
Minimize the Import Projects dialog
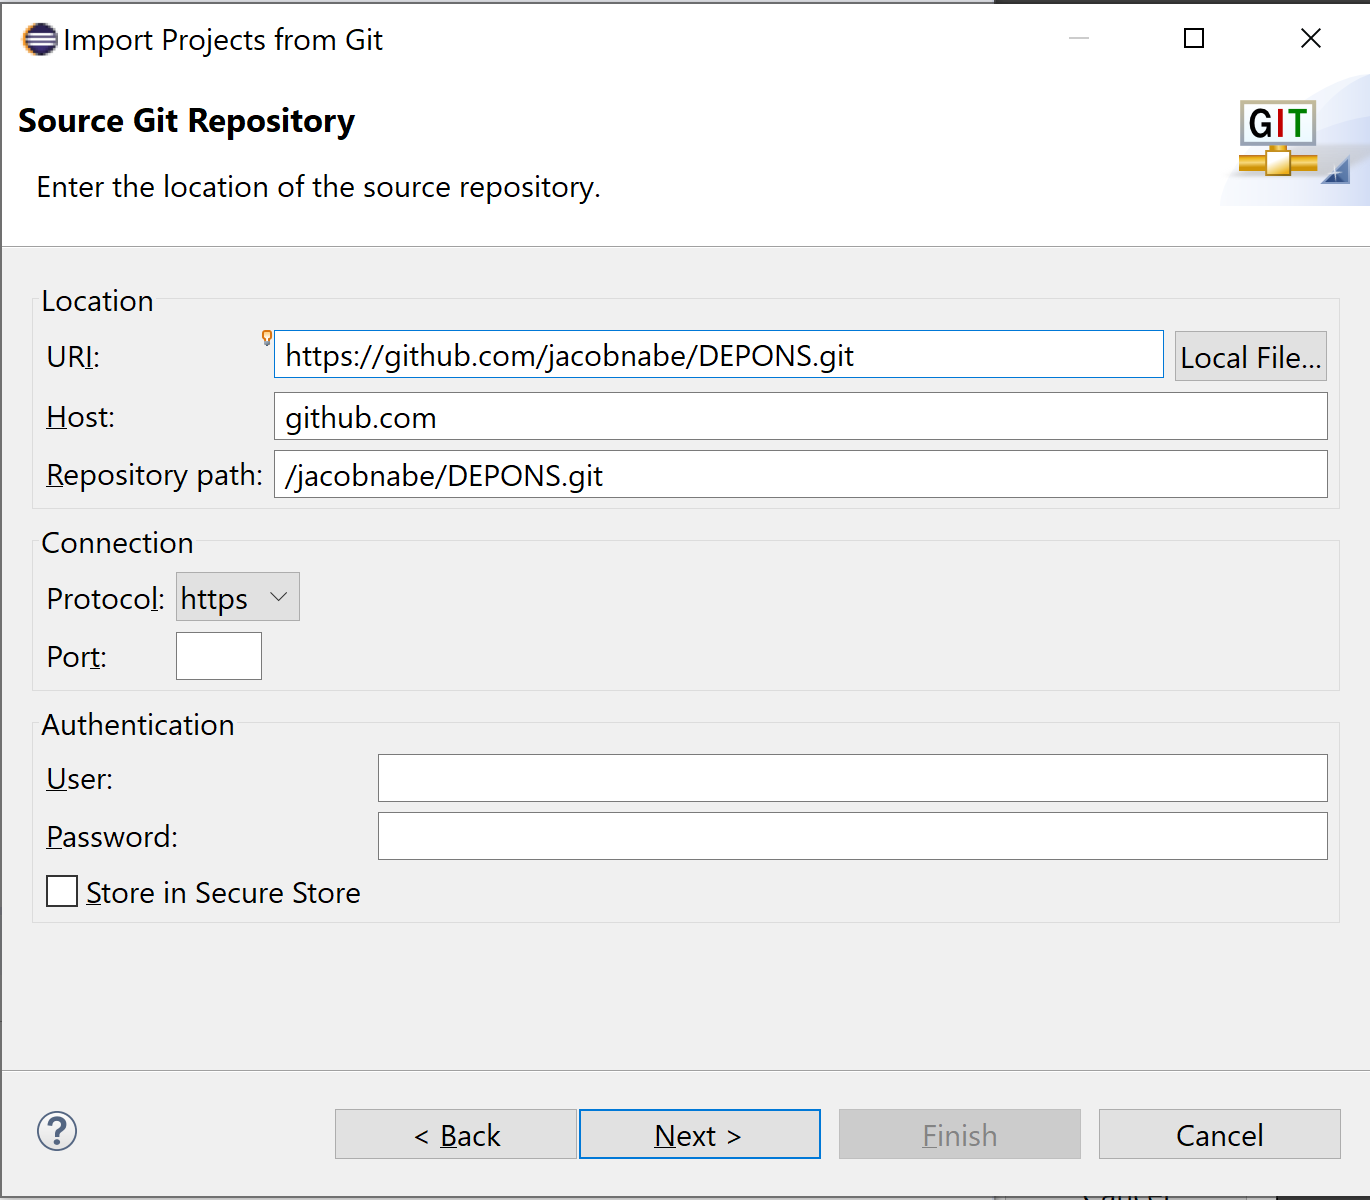tap(1079, 38)
